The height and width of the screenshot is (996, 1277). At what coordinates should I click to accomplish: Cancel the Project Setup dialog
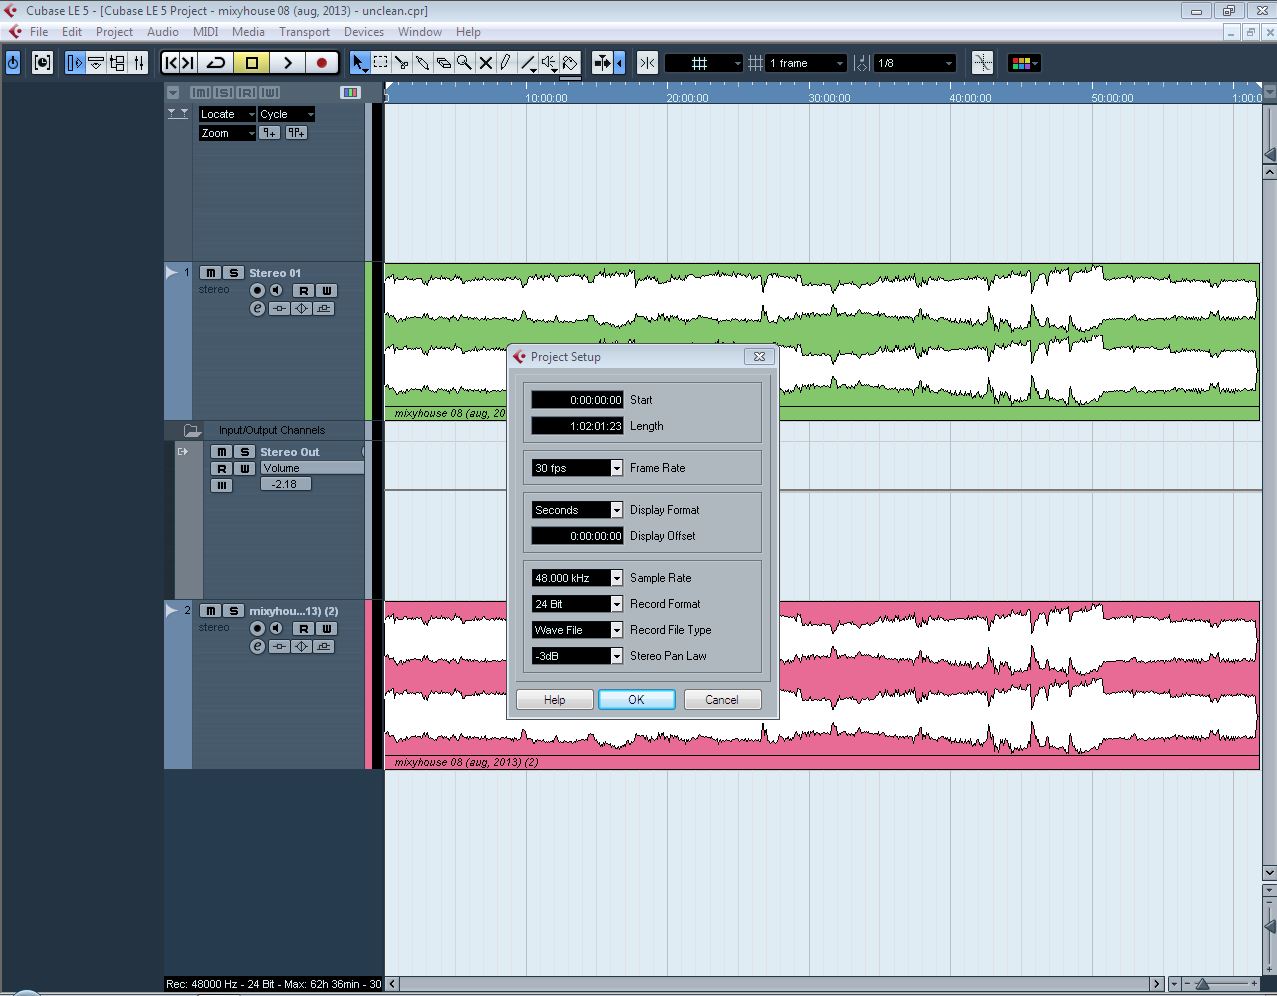(x=721, y=700)
